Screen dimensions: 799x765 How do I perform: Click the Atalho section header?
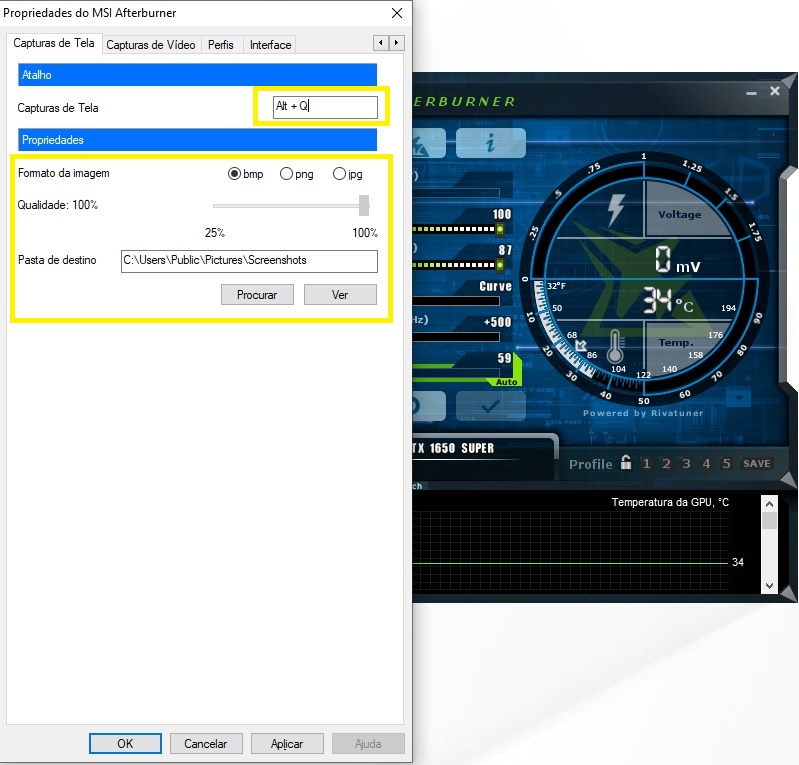197,75
